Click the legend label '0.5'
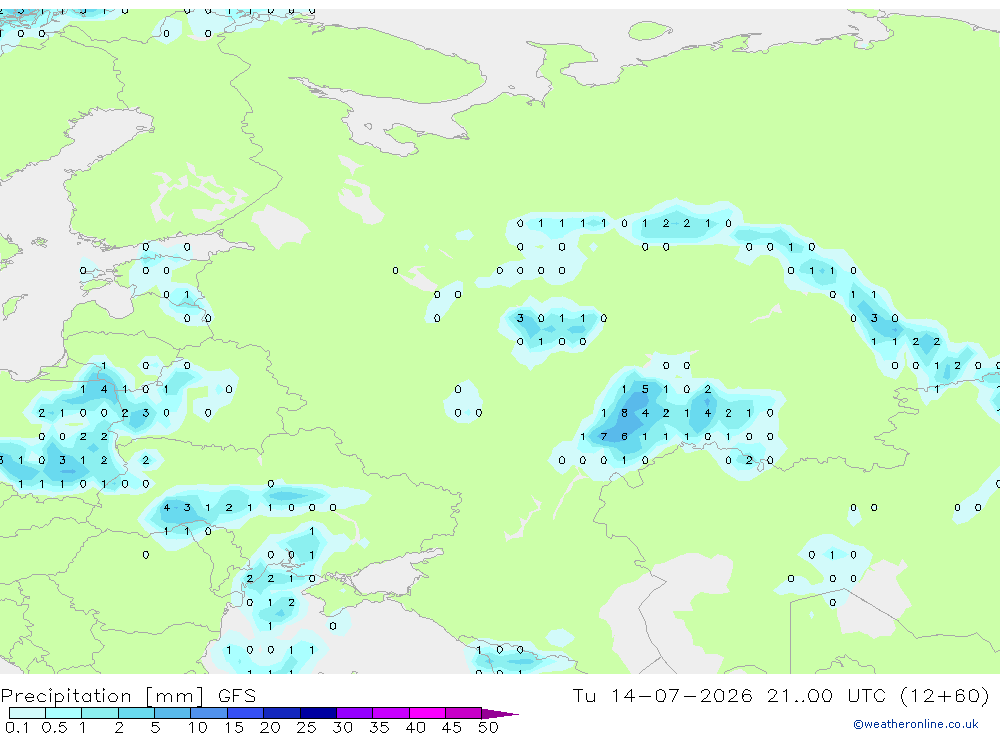This screenshot has width=1000, height=733. 54,727
